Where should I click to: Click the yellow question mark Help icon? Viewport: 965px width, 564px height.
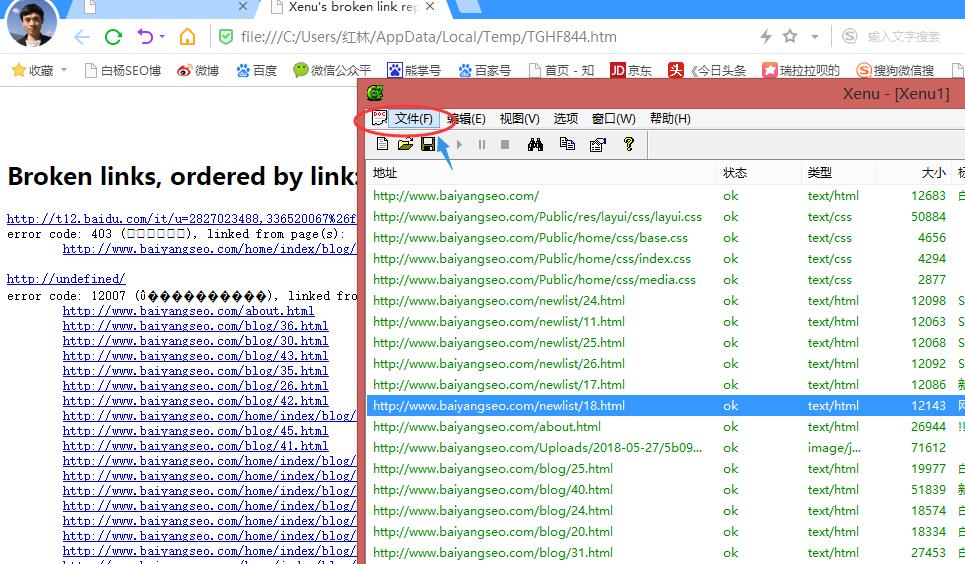pos(628,144)
